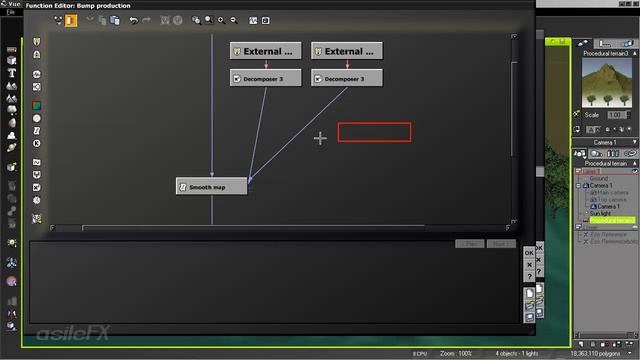Add a texture map node with the circle icon
Screen dimensions: 640x360
point(37,118)
